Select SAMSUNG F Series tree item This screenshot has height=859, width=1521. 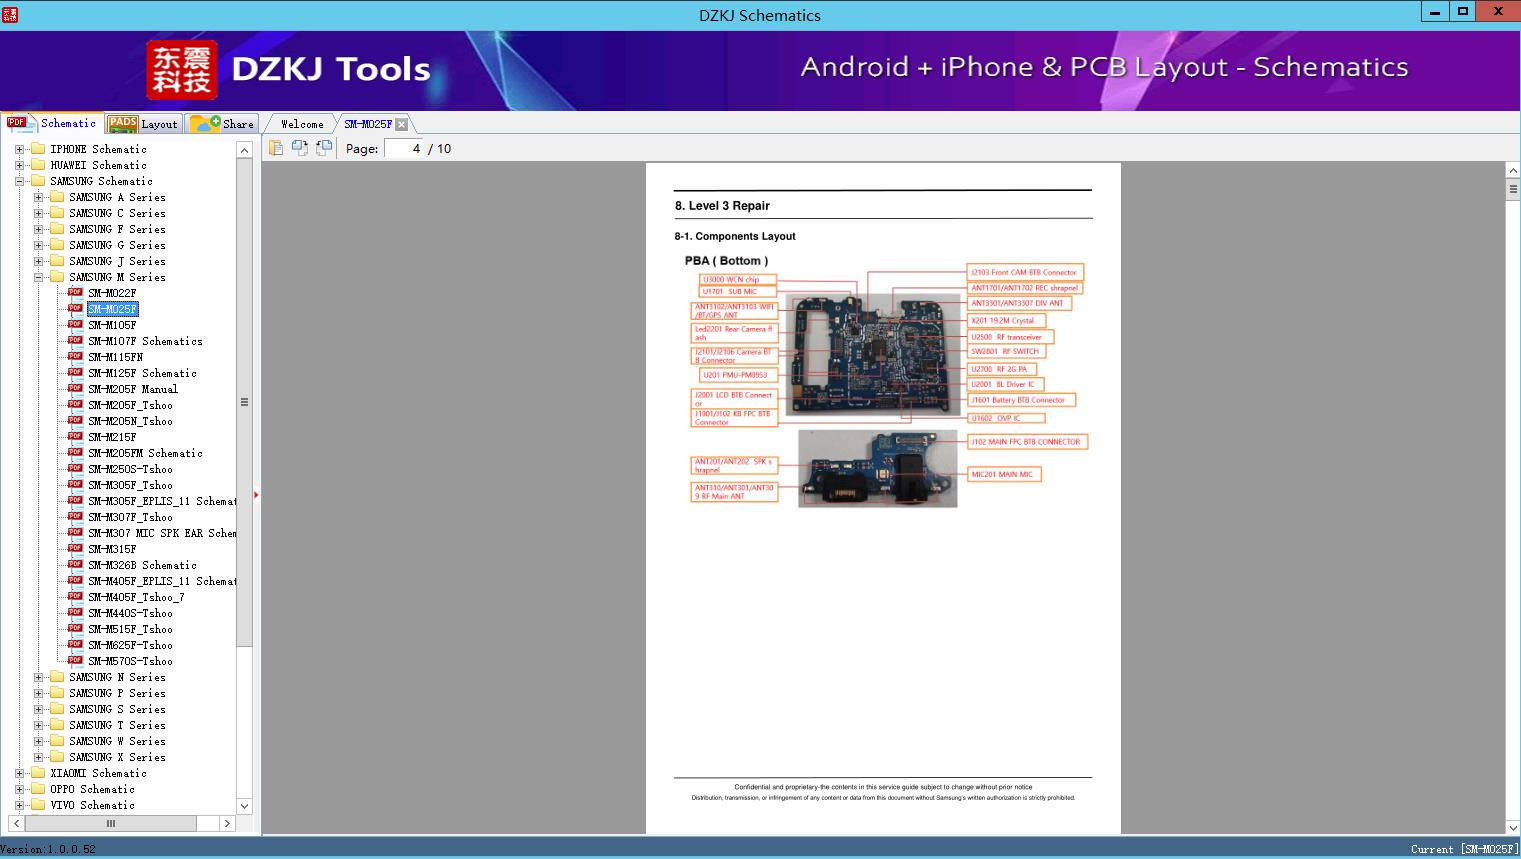pyautogui.click(x=117, y=229)
